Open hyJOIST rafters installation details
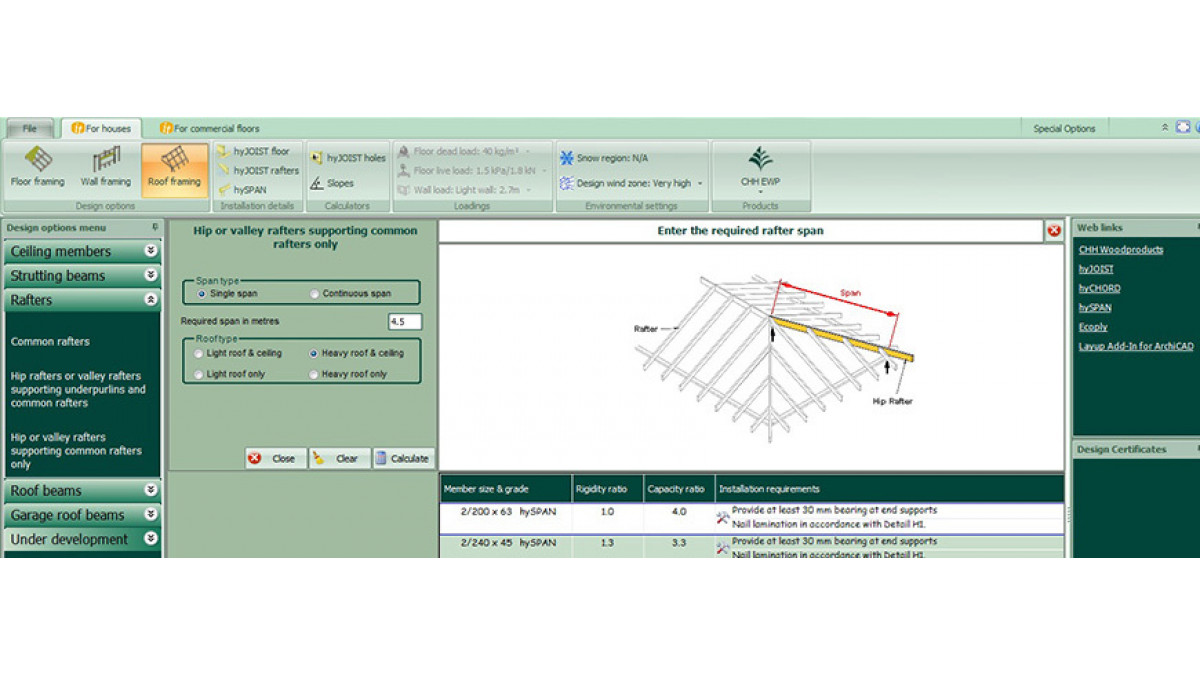Viewport: 1200px width, 675px height. pyautogui.click(x=258, y=170)
